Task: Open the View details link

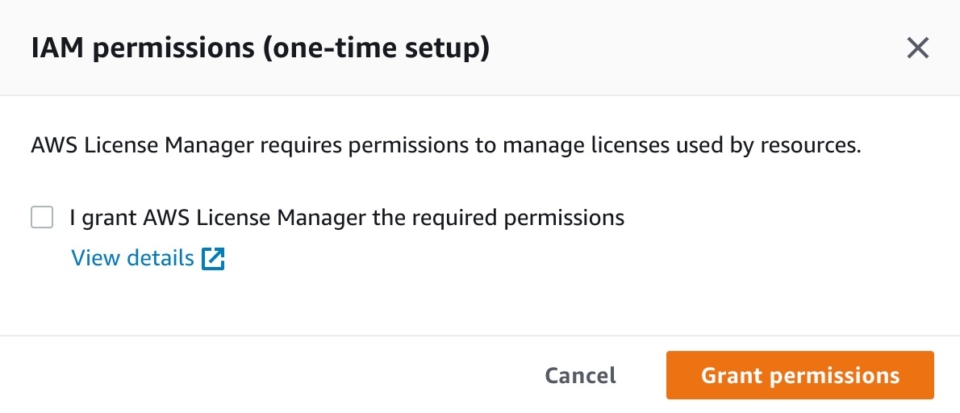Action: coord(148,258)
